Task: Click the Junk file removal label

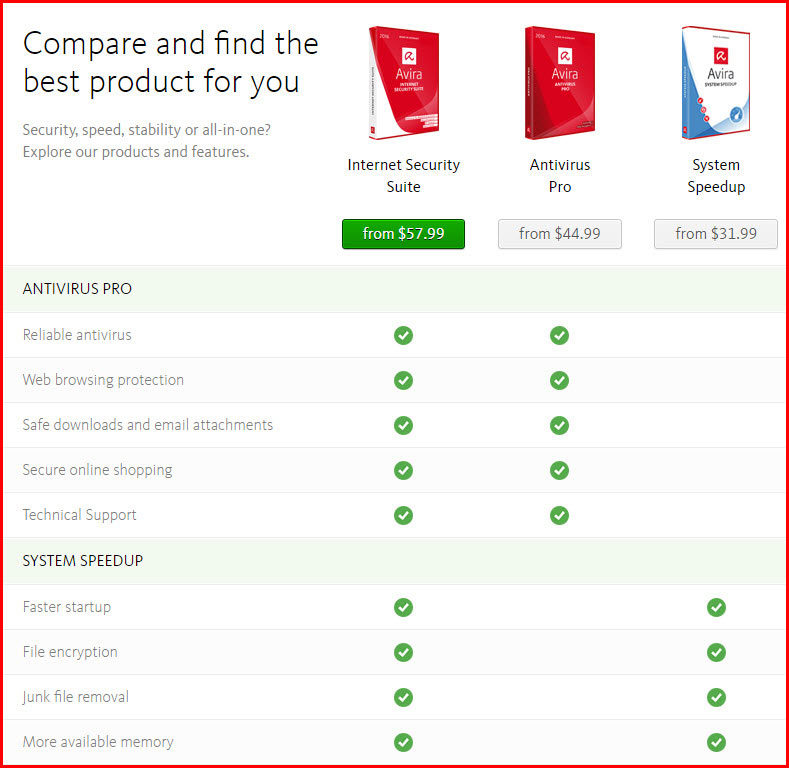Action: pyautogui.click(x=75, y=697)
